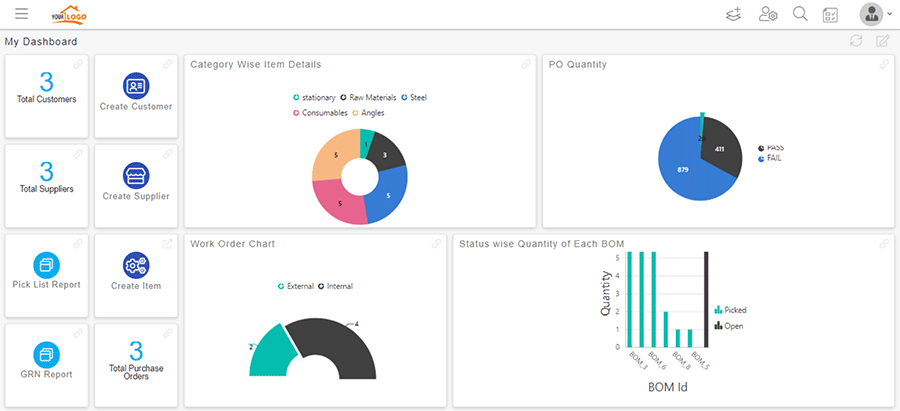Click the link icon on Total Customers card
Viewport: 900px width, 411px height.
(78, 64)
